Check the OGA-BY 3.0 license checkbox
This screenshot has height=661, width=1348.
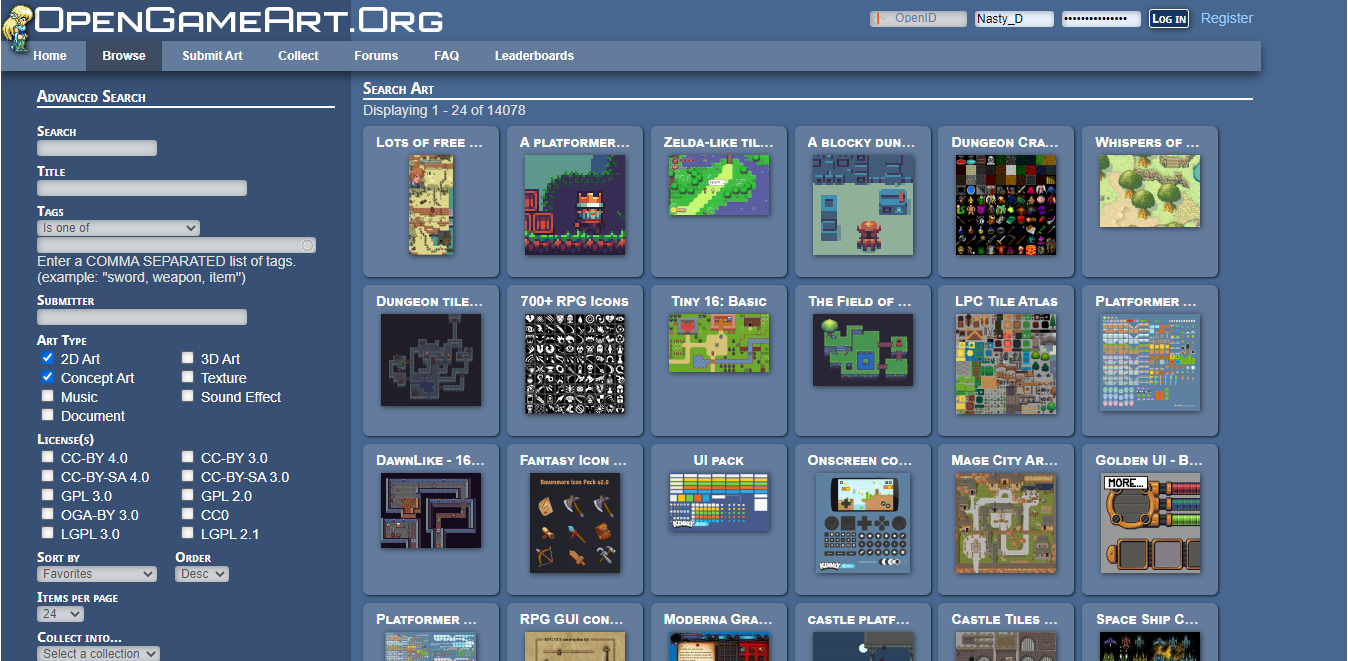(48, 514)
